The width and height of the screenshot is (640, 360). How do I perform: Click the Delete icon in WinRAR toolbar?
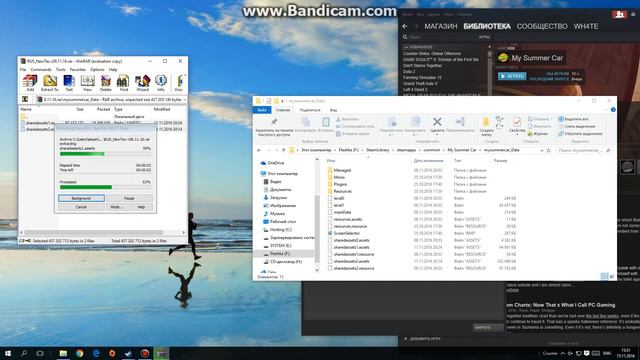click(106, 83)
